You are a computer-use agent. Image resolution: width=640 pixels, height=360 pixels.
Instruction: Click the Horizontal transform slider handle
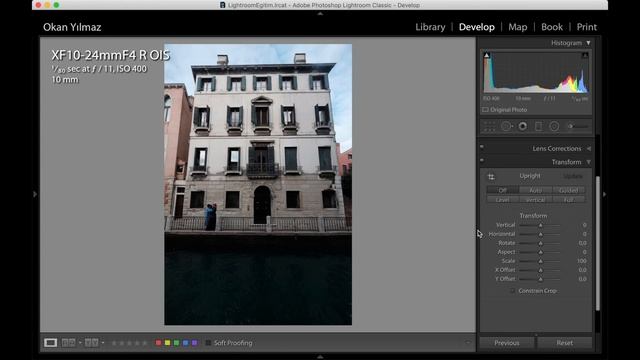[540, 234]
